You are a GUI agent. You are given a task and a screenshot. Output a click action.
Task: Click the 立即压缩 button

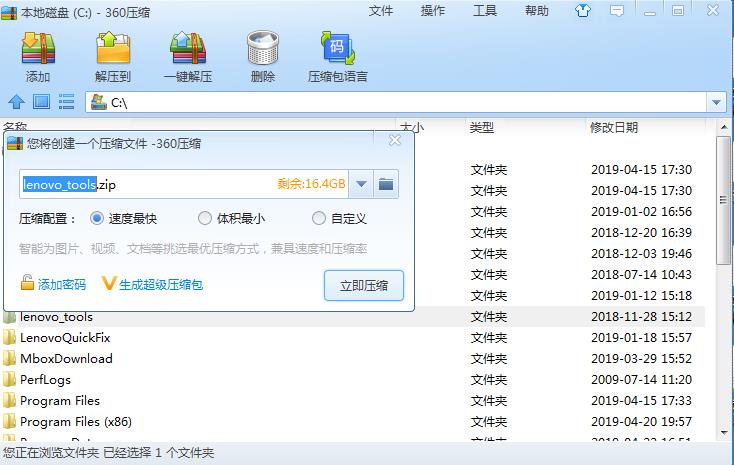[x=364, y=285]
